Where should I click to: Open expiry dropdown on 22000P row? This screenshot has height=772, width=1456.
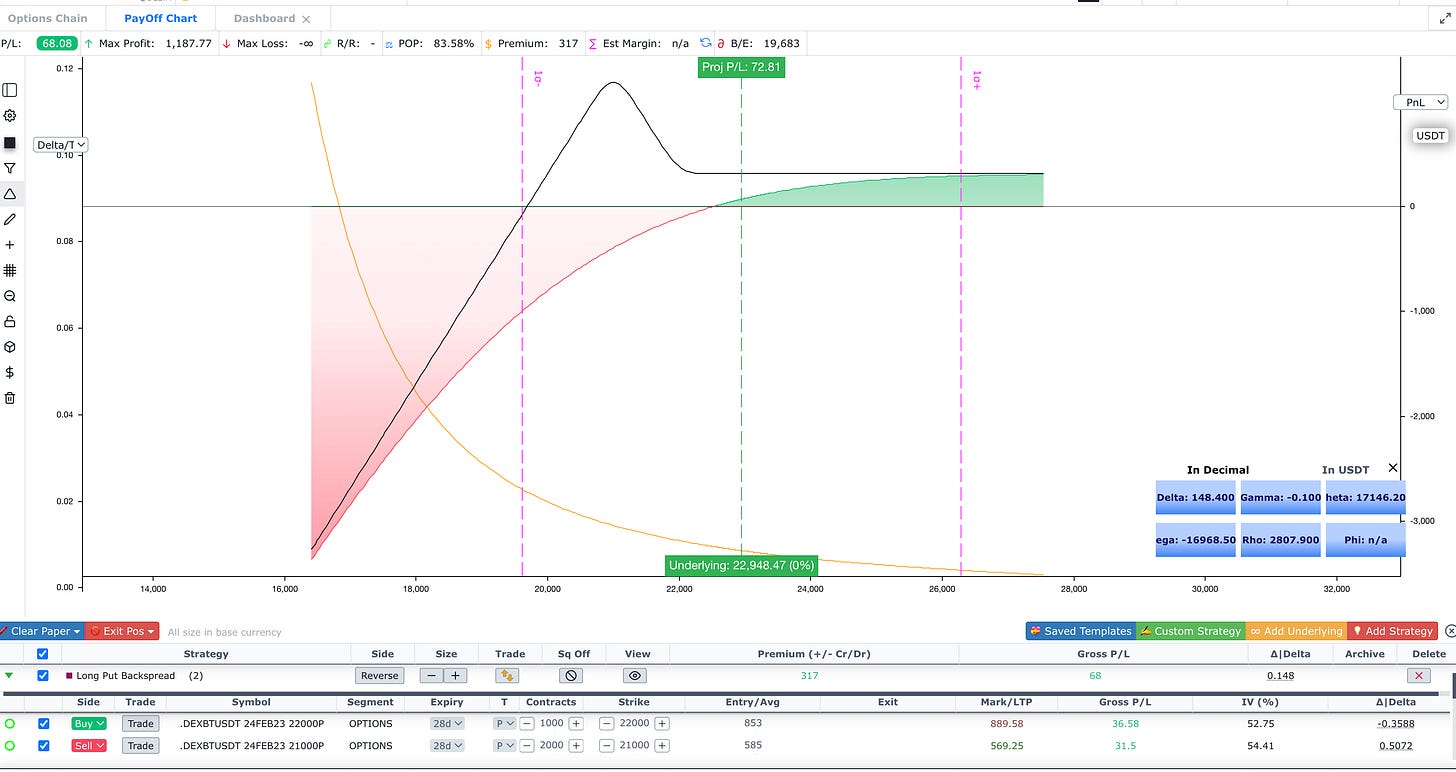click(x=447, y=724)
